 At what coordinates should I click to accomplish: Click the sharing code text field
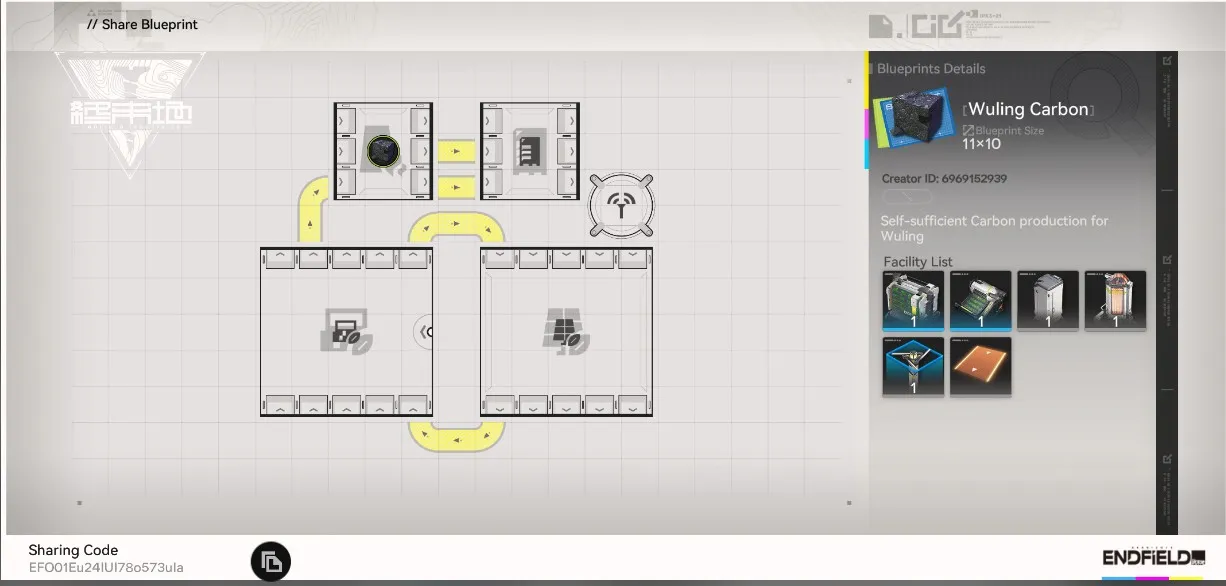pyautogui.click(x=106, y=568)
